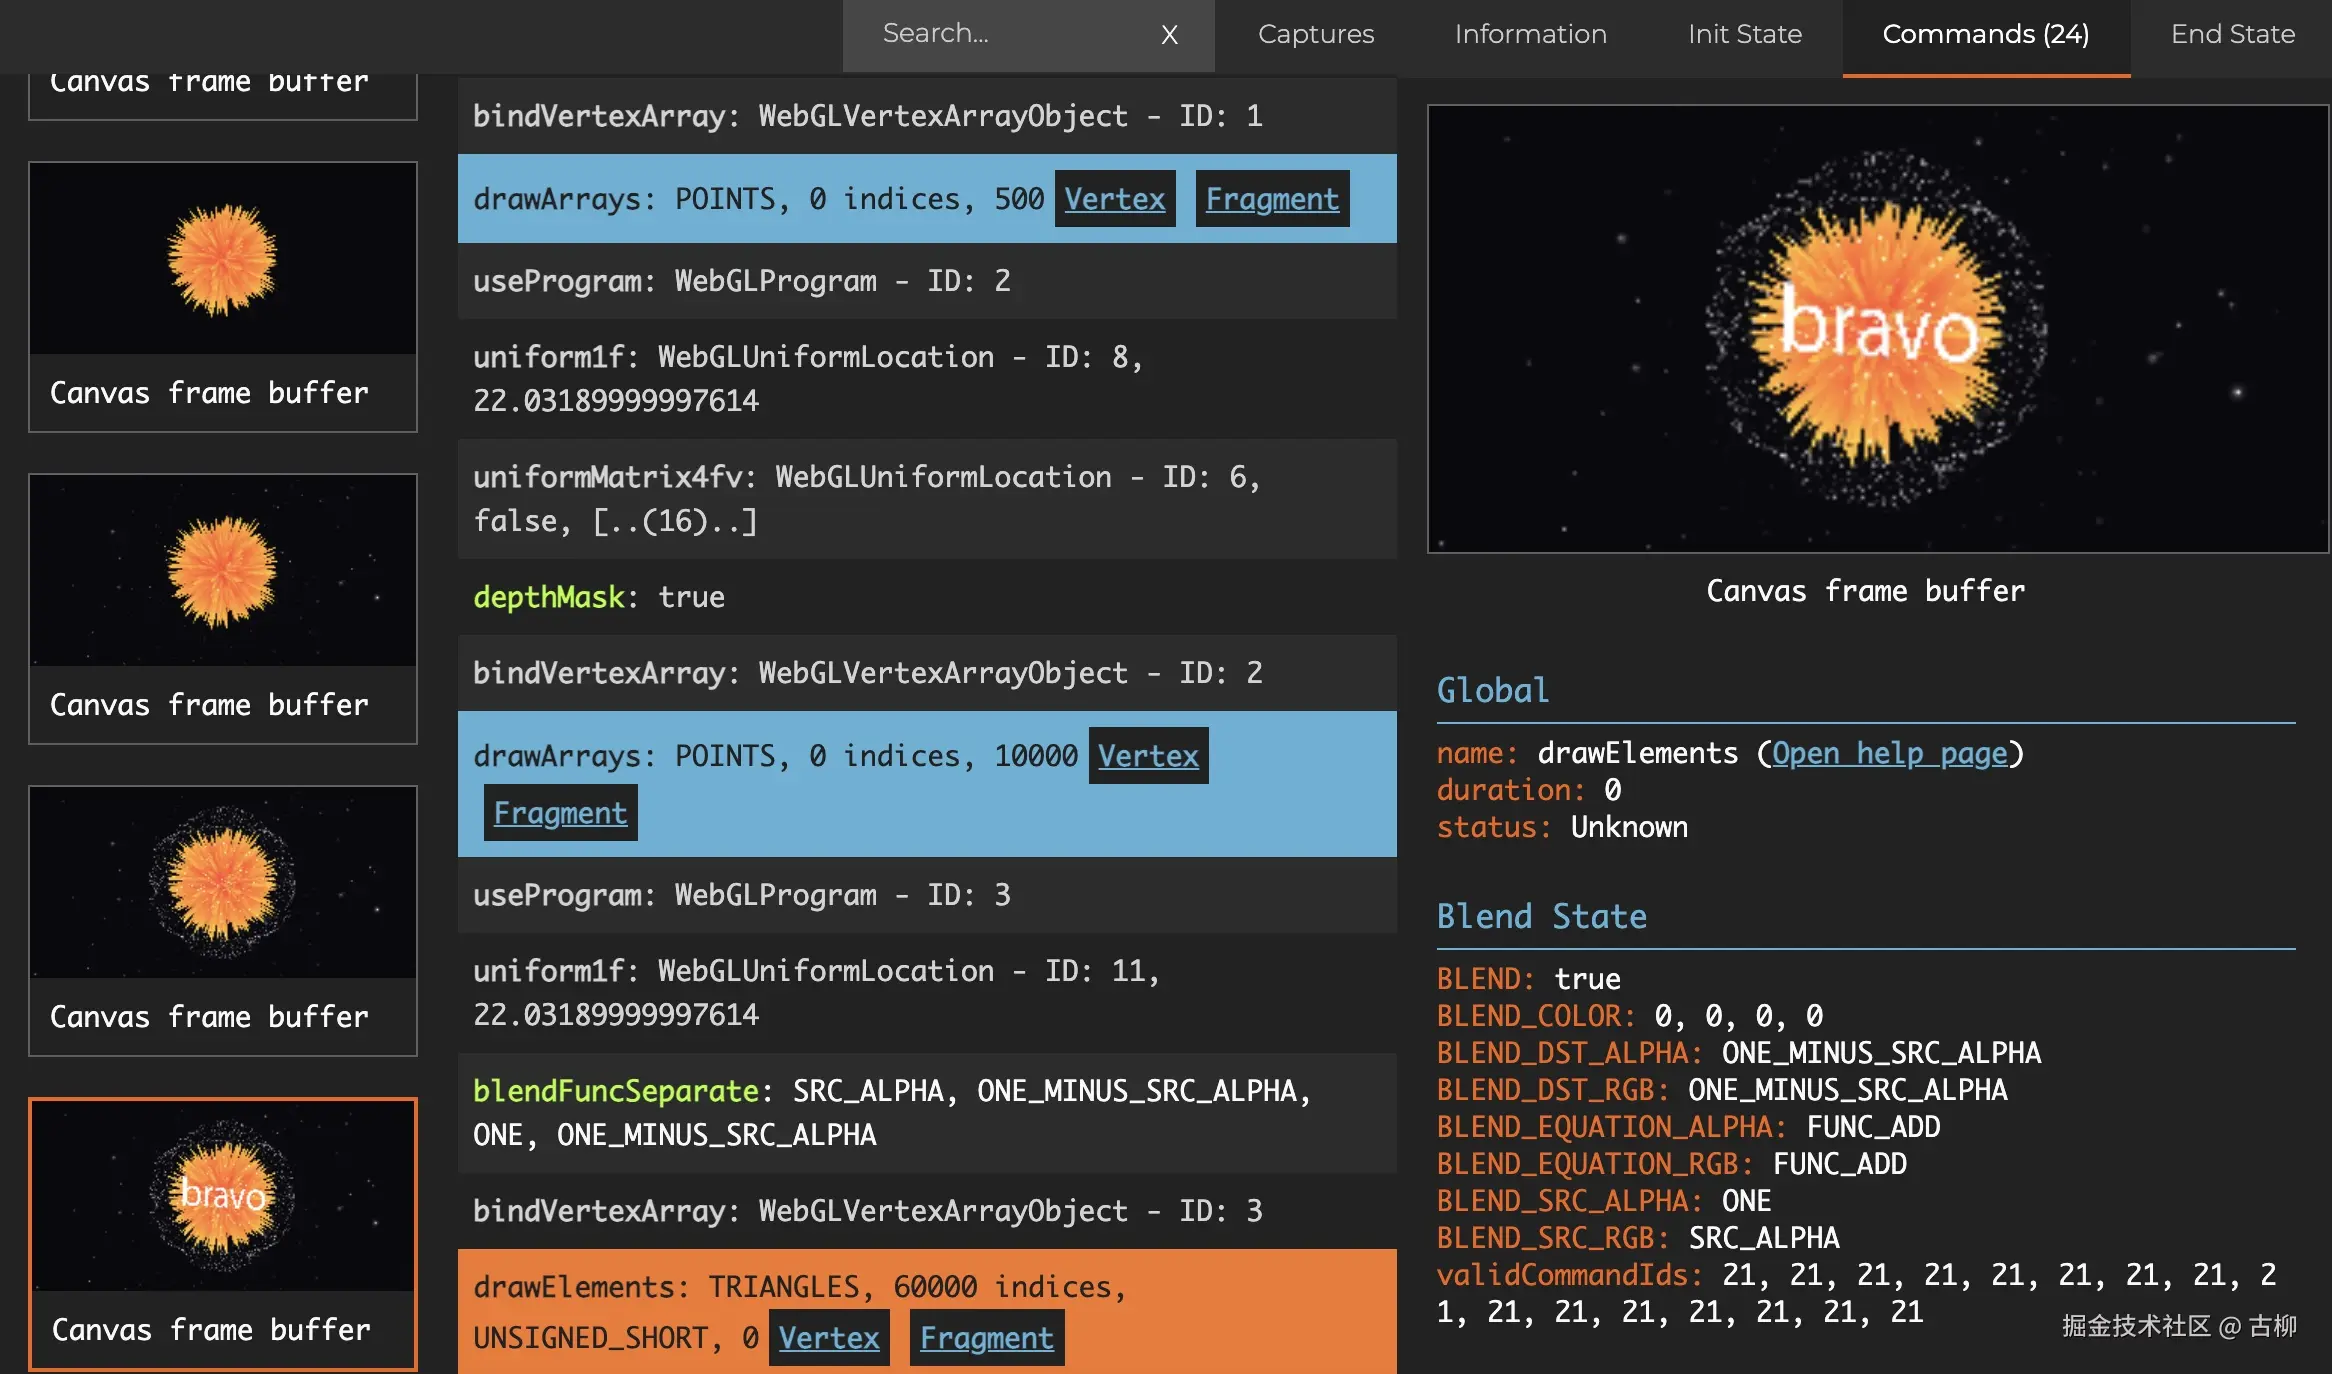Viewport: 2332px width, 1374px height.
Task: Open the Init State tab
Action: [1744, 34]
